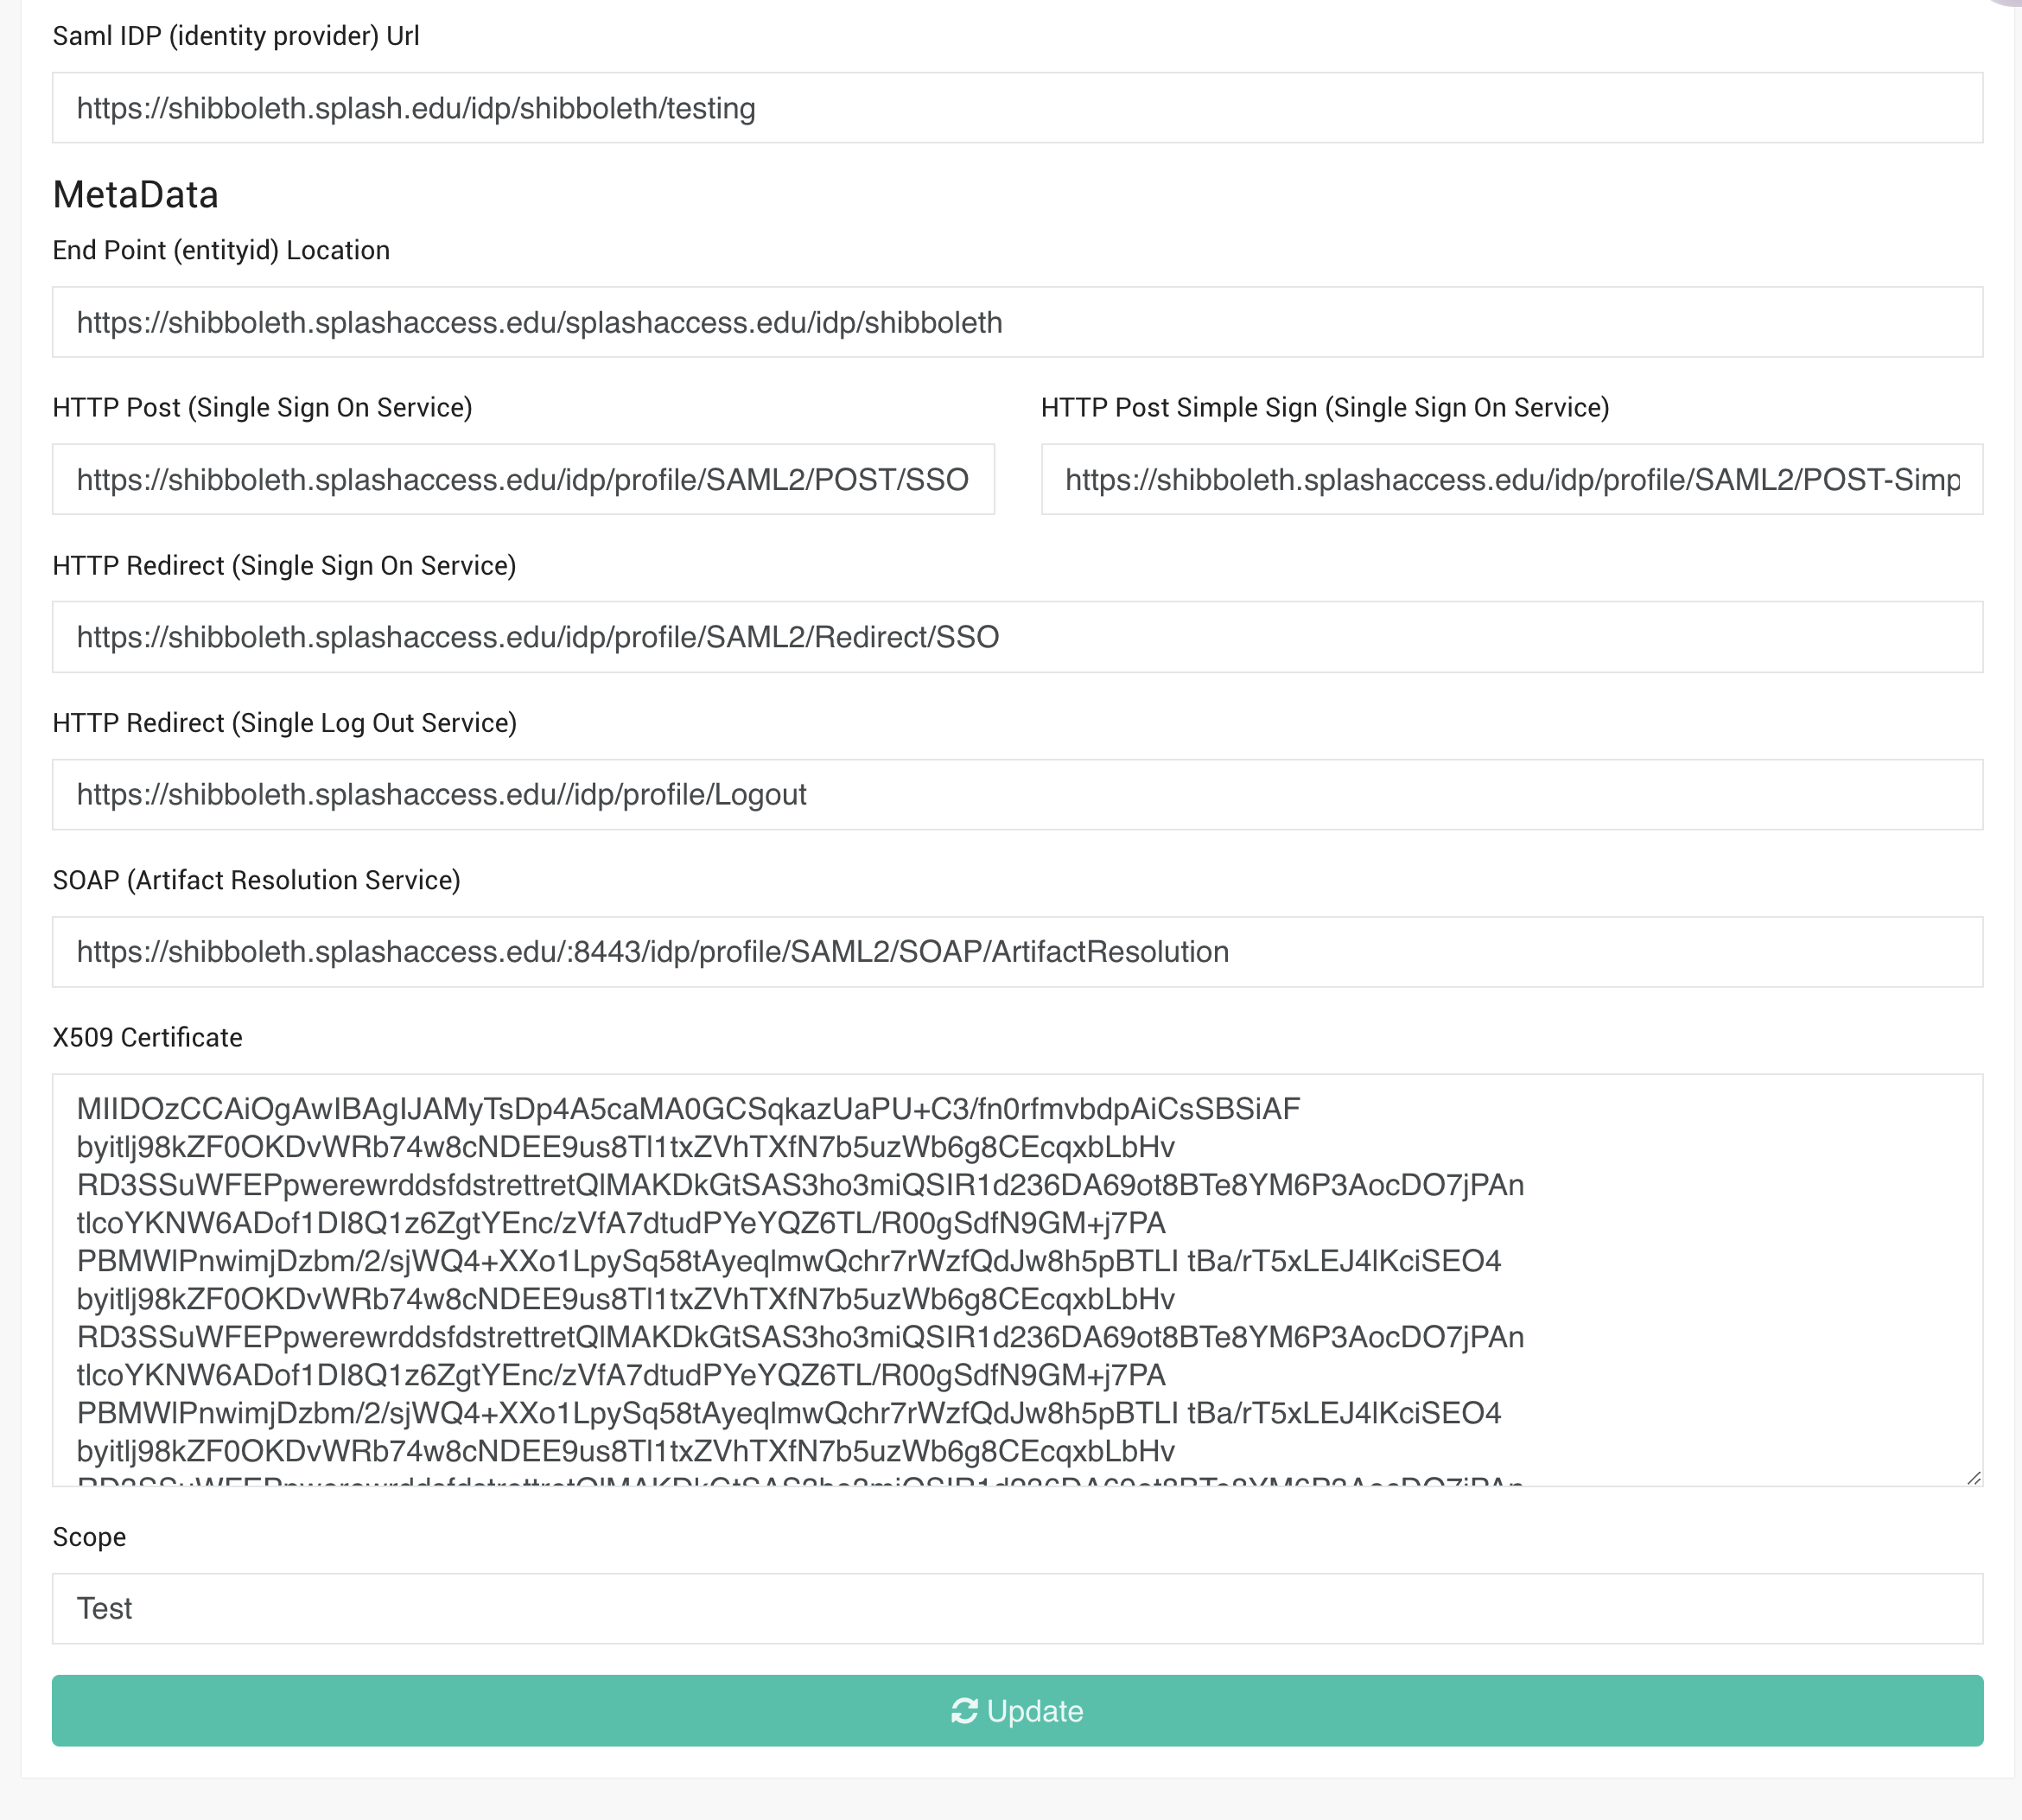
Task: Focus the Single Log Out Service field
Action: (1017, 794)
